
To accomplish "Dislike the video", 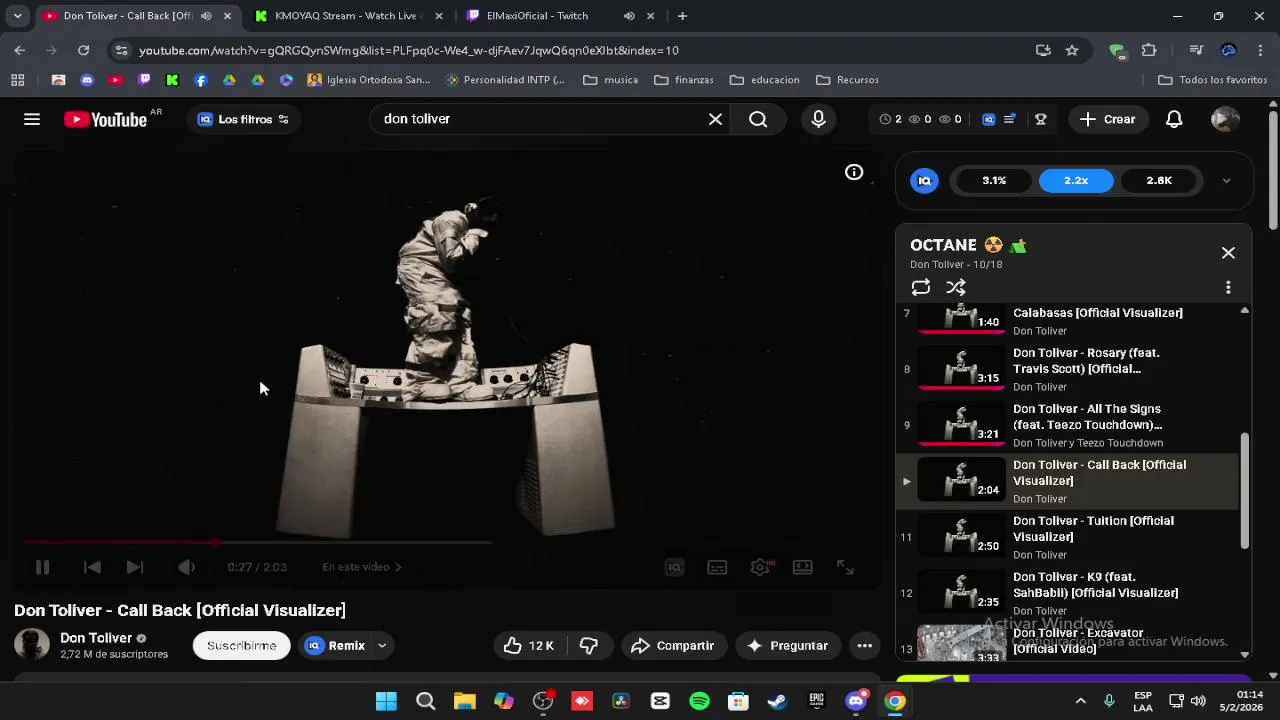I will (589, 645).
